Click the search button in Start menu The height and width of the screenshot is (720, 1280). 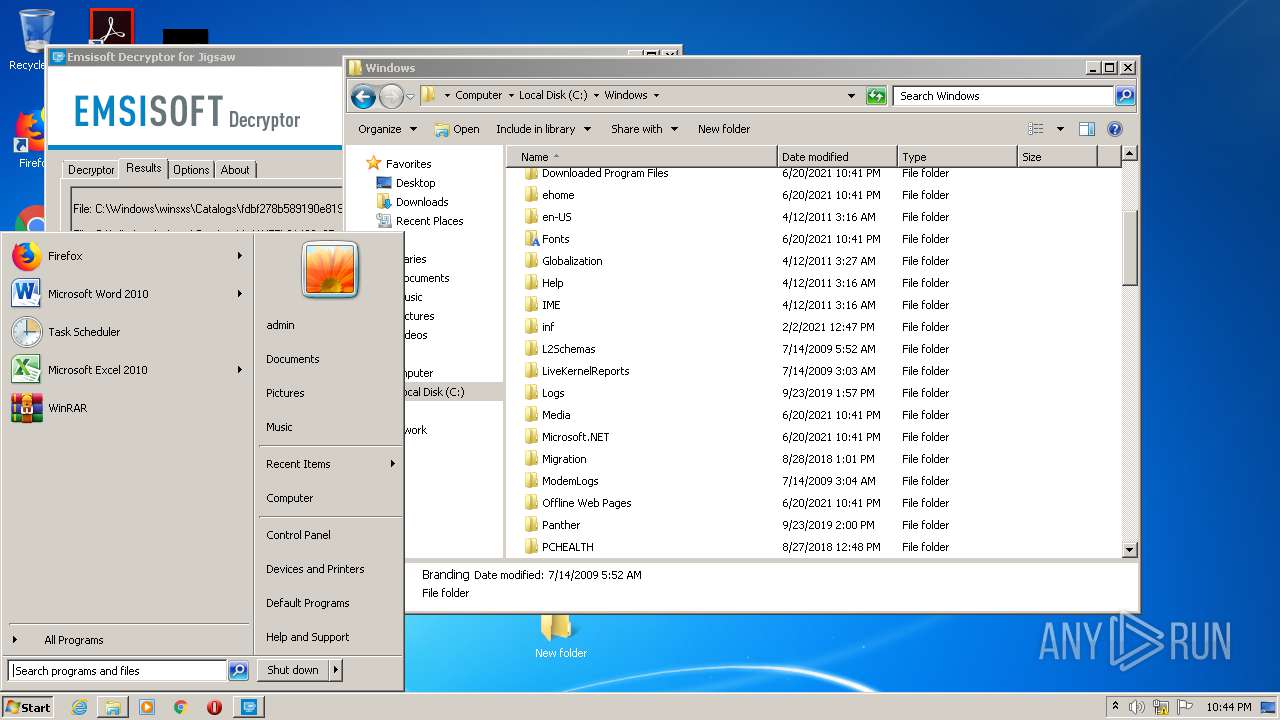click(238, 671)
